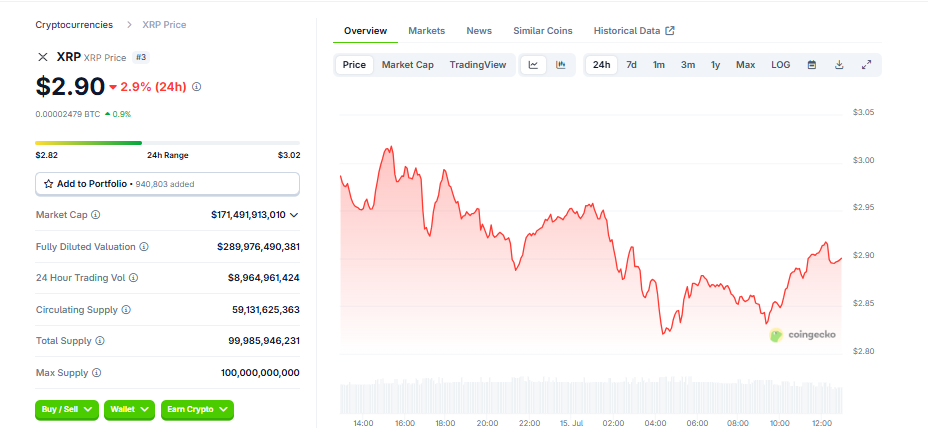Click the XRP Price breadcrumb text
The height and width of the screenshot is (428, 928).
click(164, 25)
